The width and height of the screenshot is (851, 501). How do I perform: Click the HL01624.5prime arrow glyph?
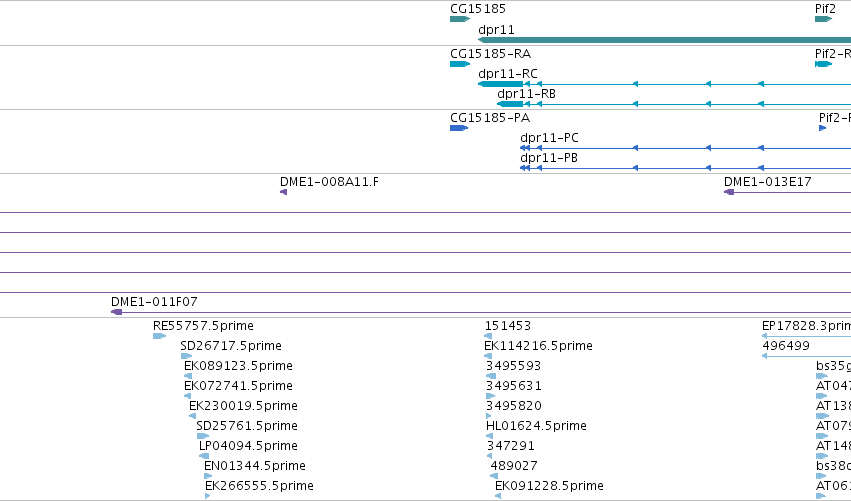point(490,436)
